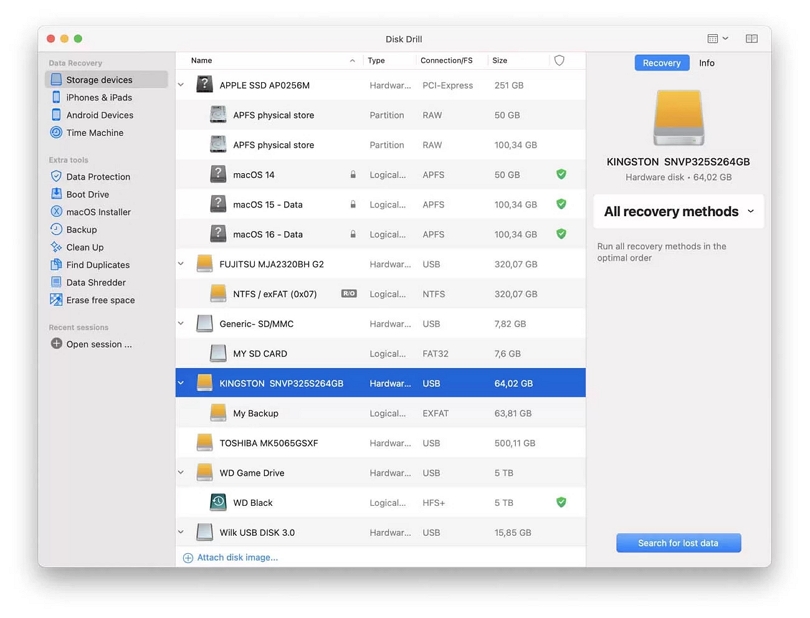Open Data Protection tool
The width and height of the screenshot is (810, 618).
pos(98,177)
